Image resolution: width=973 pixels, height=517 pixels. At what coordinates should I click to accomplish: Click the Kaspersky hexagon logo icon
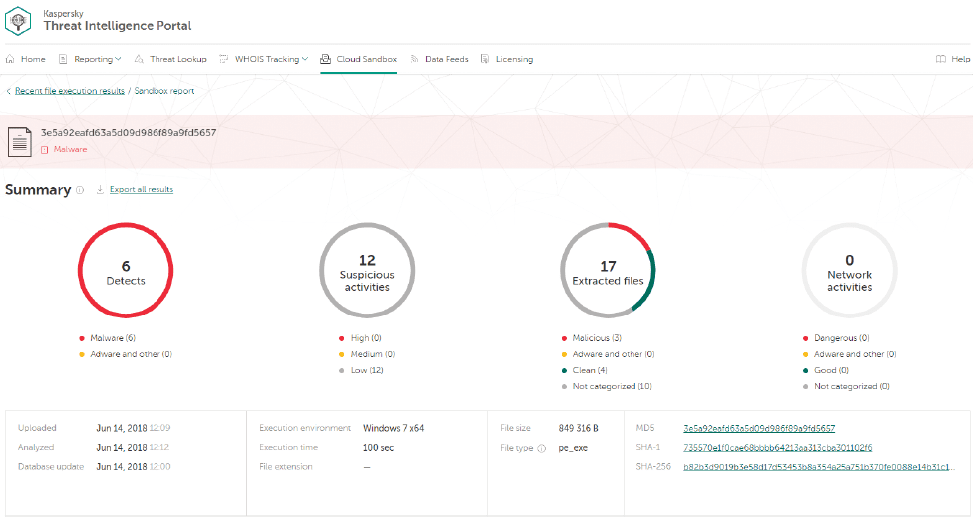coord(18,20)
